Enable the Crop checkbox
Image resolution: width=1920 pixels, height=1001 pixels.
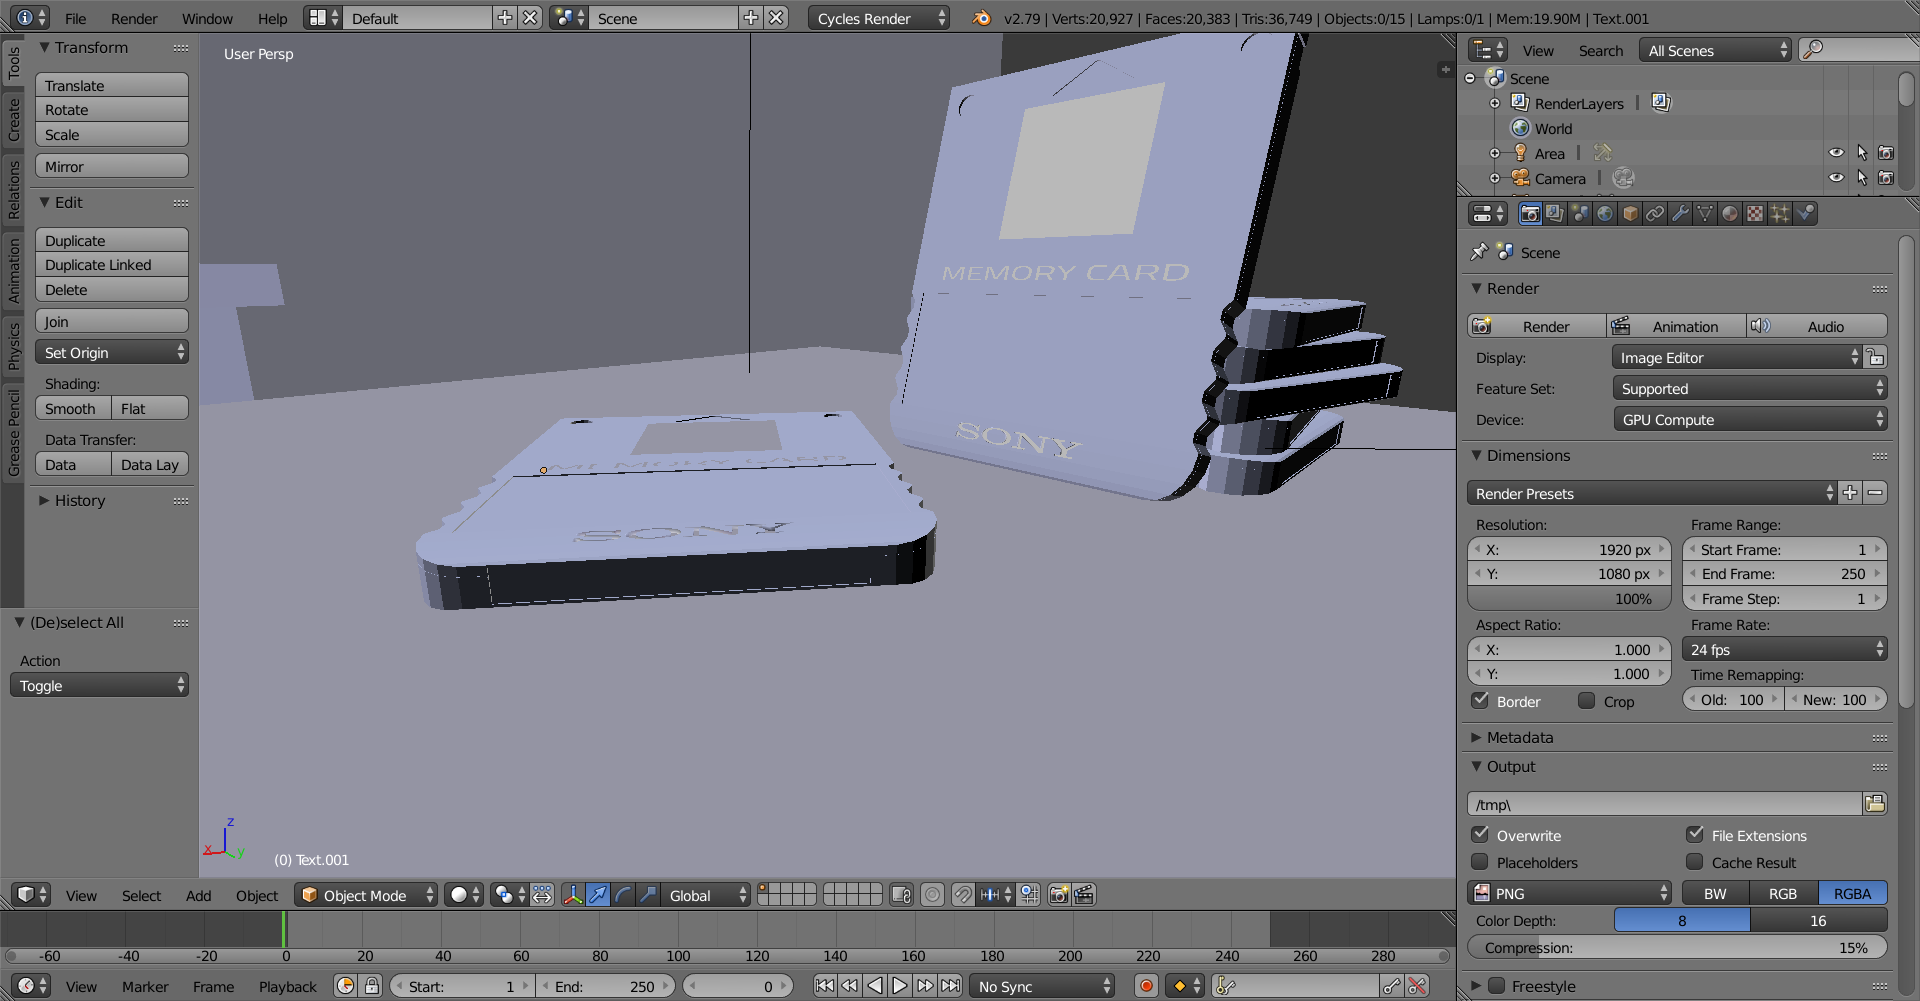(x=1586, y=700)
